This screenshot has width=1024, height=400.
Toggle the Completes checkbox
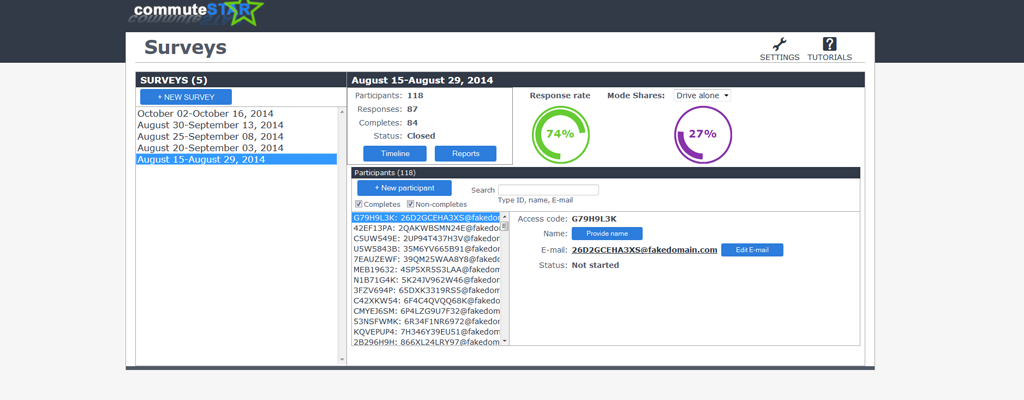pyautogui.click(x=360, y=204)
